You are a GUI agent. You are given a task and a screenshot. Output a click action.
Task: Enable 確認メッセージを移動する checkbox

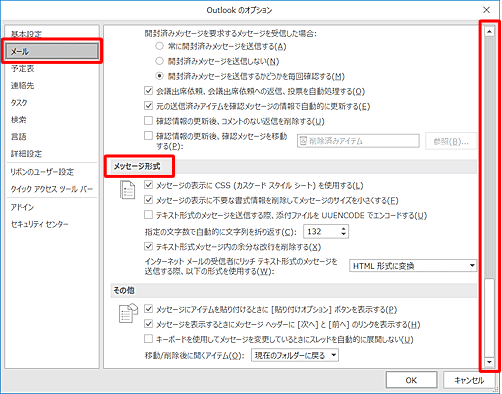pyautogui.click(x=148, y=136)
